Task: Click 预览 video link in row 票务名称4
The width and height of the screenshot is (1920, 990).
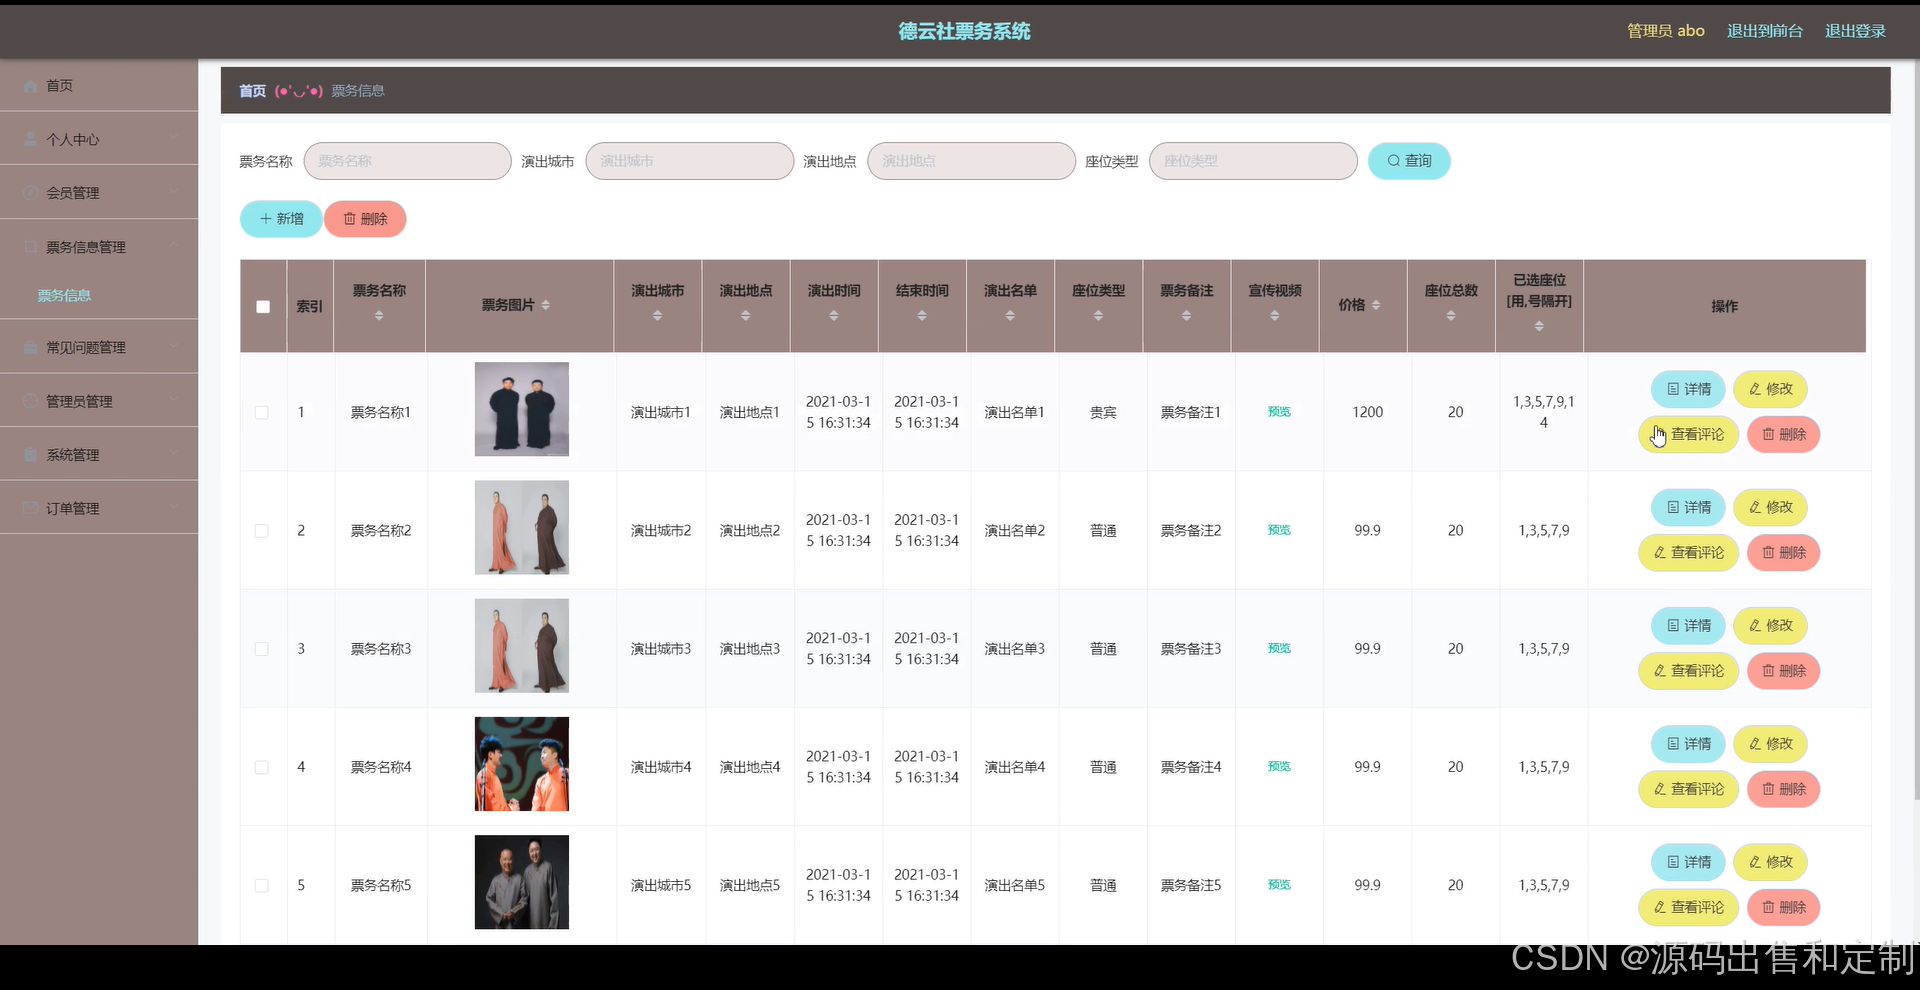Action: coord(1279,767)
